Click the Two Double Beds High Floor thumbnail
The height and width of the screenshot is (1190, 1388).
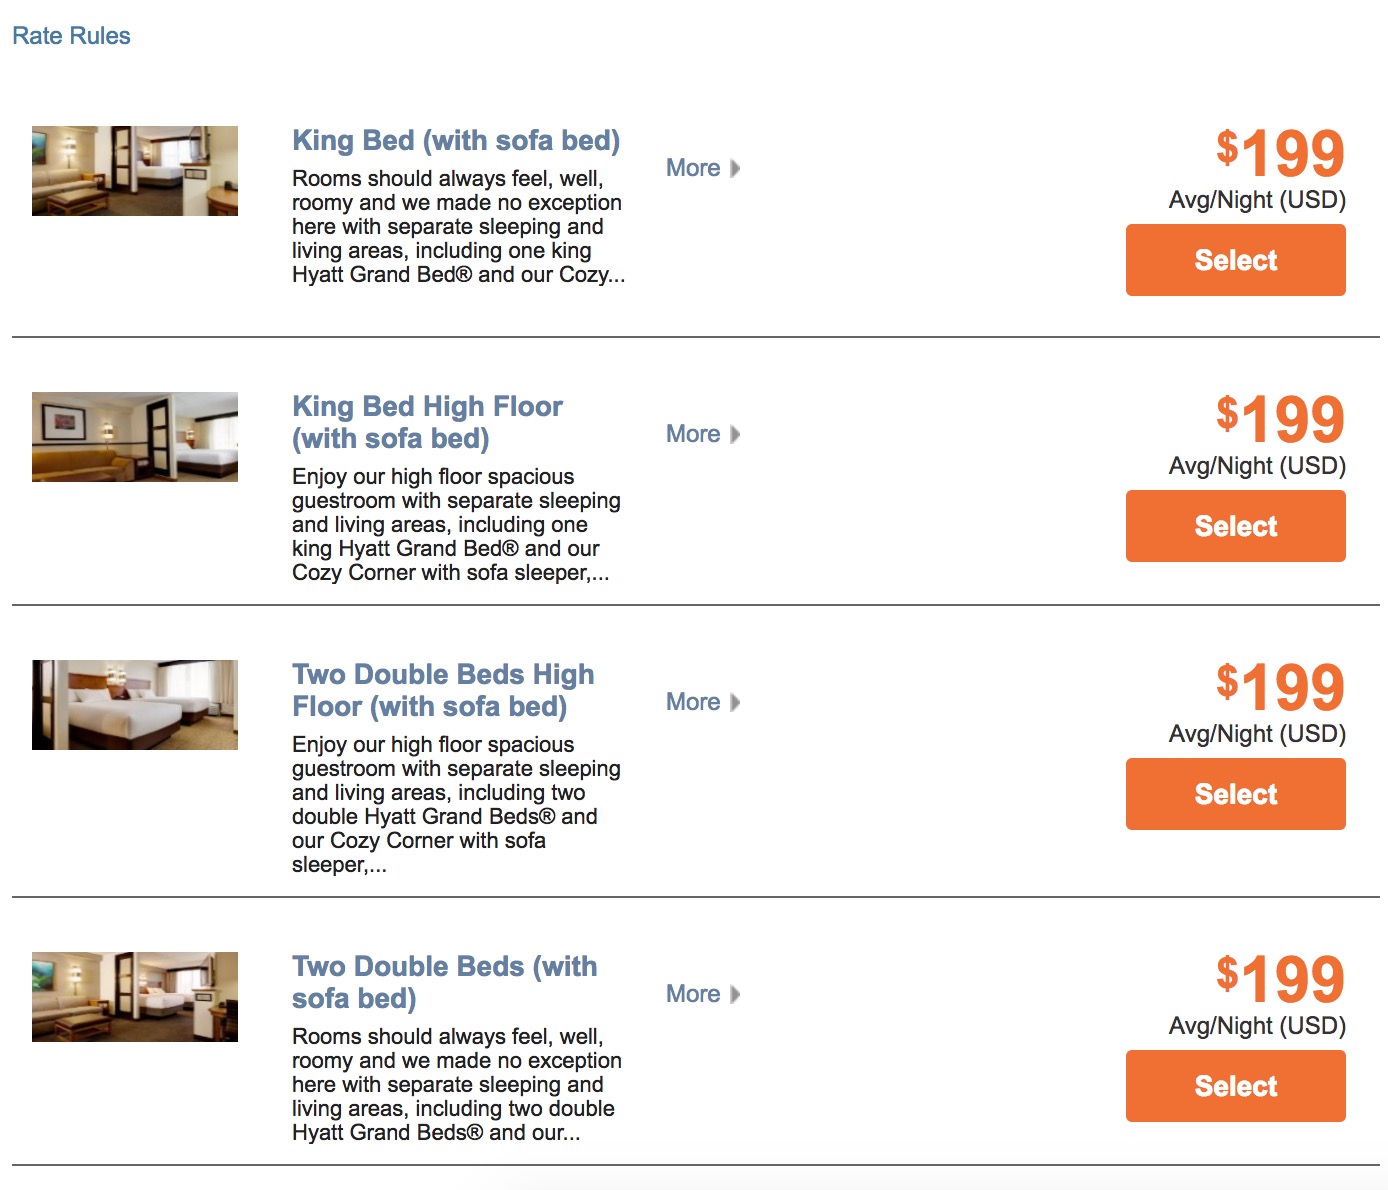point(135,705)
